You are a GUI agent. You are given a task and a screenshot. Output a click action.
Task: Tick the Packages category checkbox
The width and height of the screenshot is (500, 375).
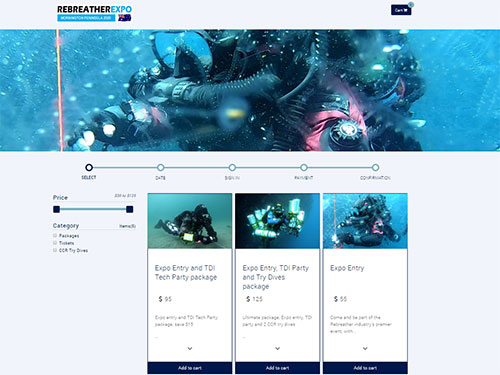click(x=55, y=236)
